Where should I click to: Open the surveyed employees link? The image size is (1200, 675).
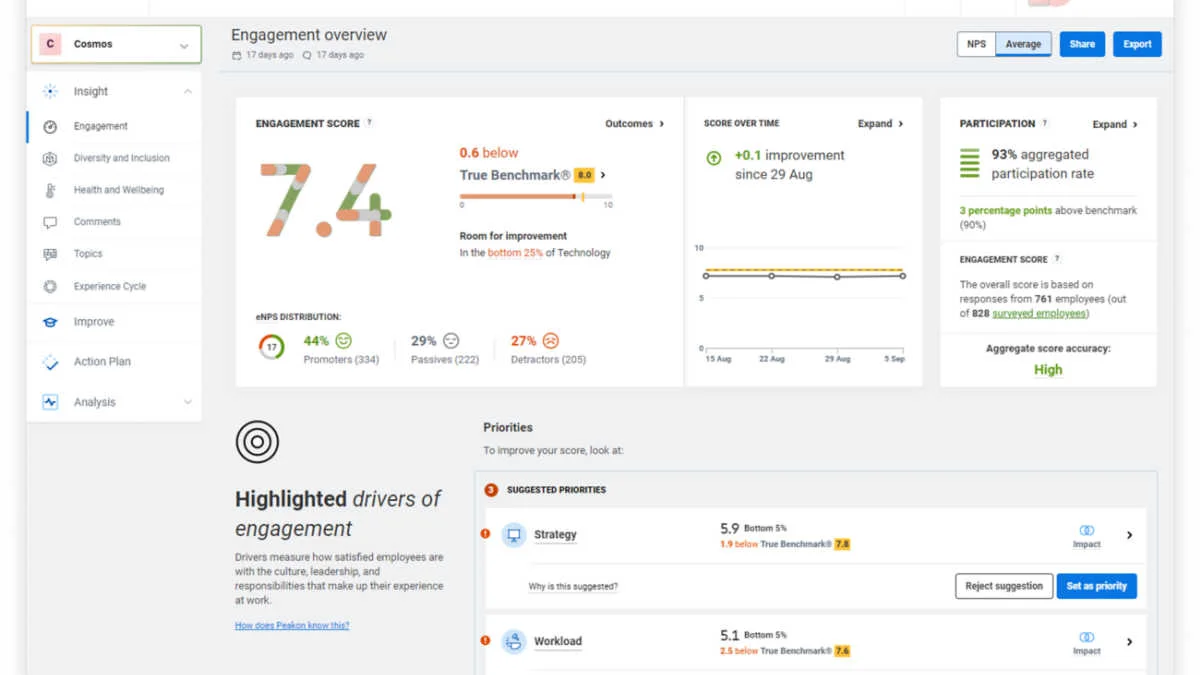pos(1036,313)
